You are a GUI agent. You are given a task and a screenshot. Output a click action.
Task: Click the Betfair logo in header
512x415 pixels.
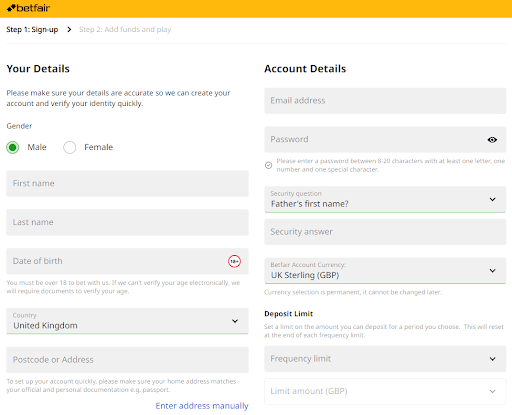(28, 8)
